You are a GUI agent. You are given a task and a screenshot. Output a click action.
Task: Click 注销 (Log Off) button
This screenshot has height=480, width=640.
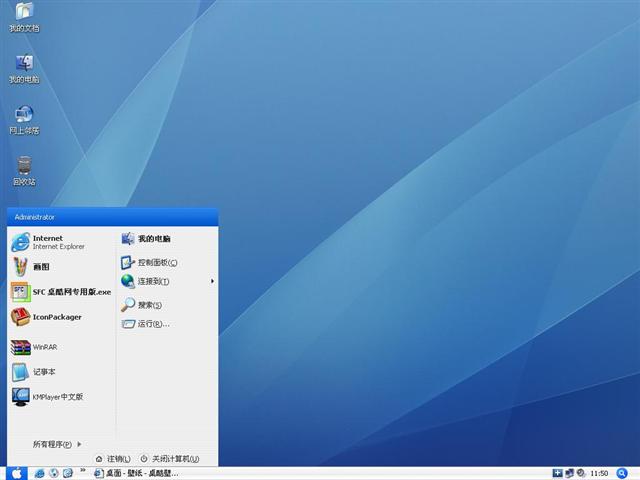[113, 459]
